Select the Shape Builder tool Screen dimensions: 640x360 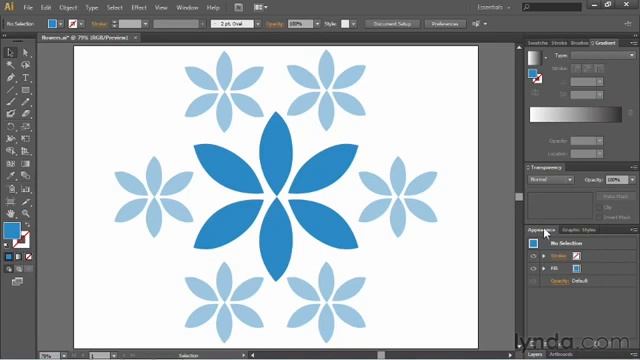tap(11, 151)
